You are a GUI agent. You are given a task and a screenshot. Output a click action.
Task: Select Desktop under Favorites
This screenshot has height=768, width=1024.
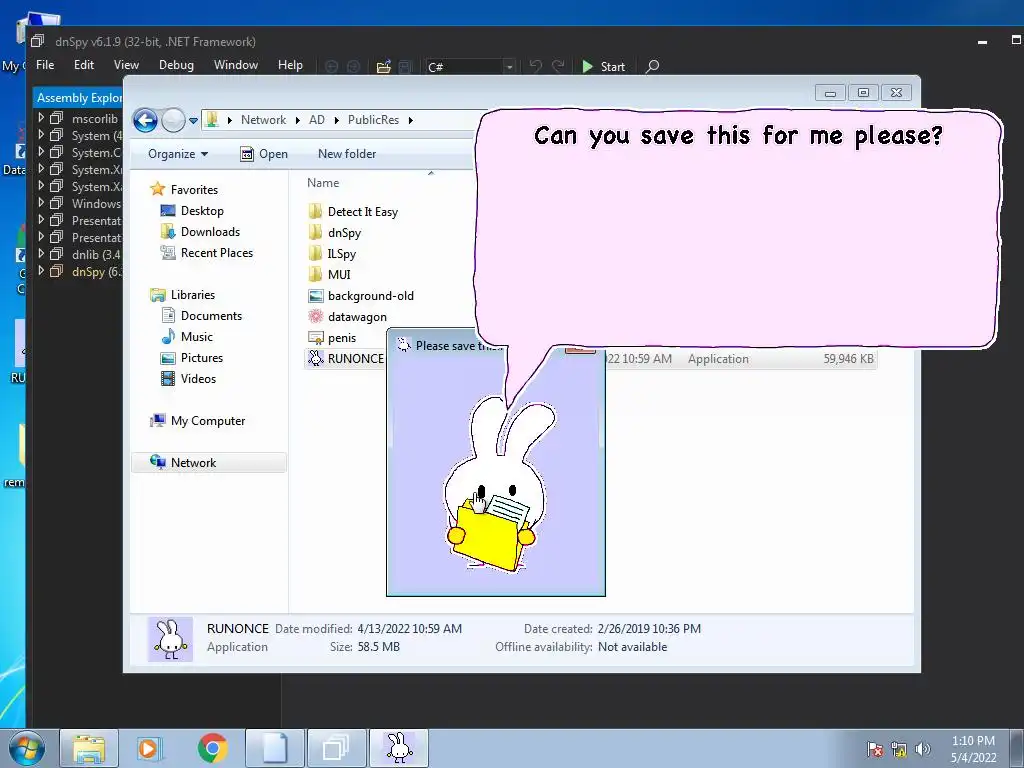[x=193, y=211]
